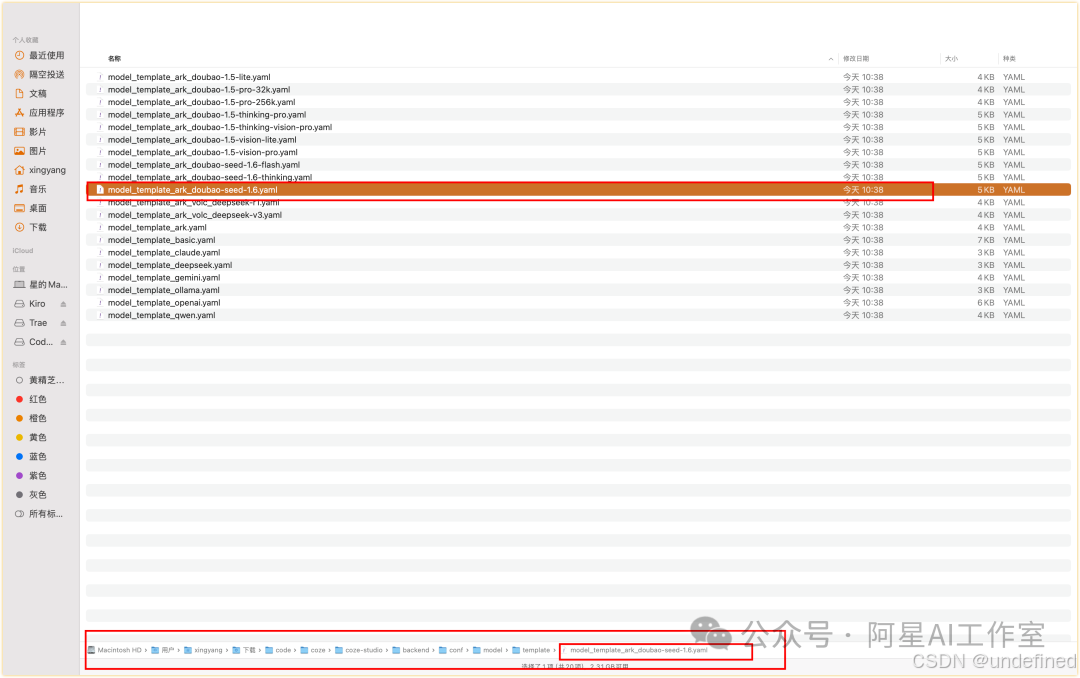Eject the Kiro volume

click(x=63, y=304)
